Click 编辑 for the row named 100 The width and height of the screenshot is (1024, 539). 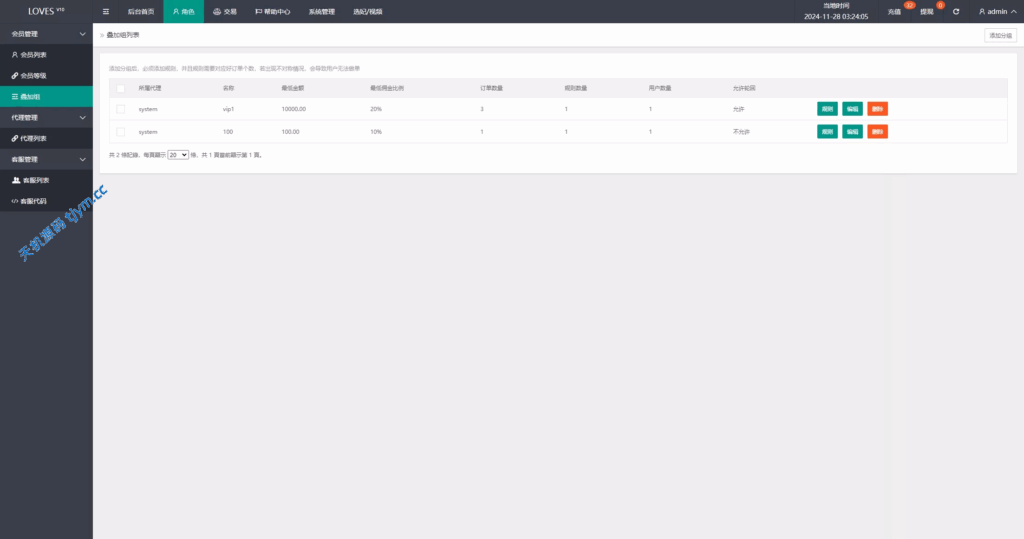[x=852, y=131]
